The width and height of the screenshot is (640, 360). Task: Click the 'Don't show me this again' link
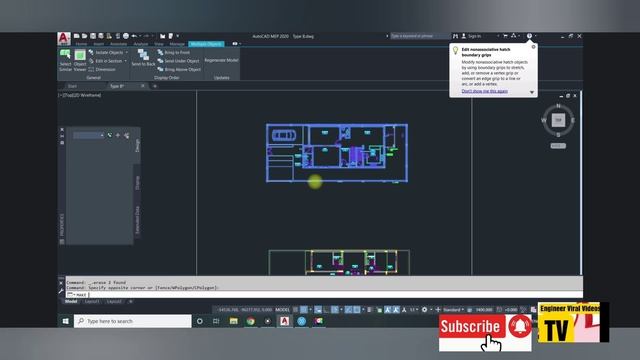tap(484, 91)
